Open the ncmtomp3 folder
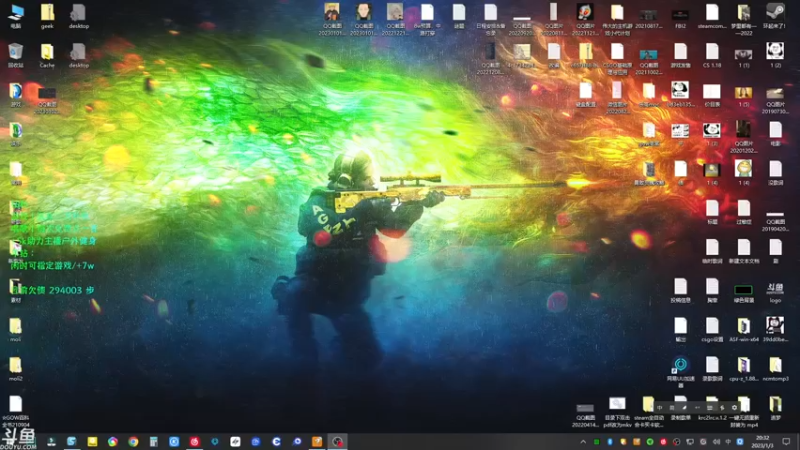The image size is (800, 450). [775, 369]
